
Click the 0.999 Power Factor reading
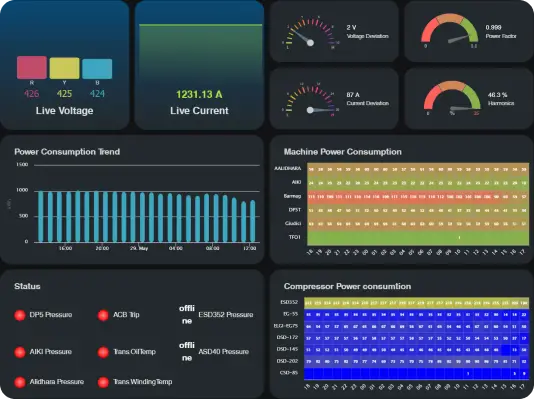(493, 27)
